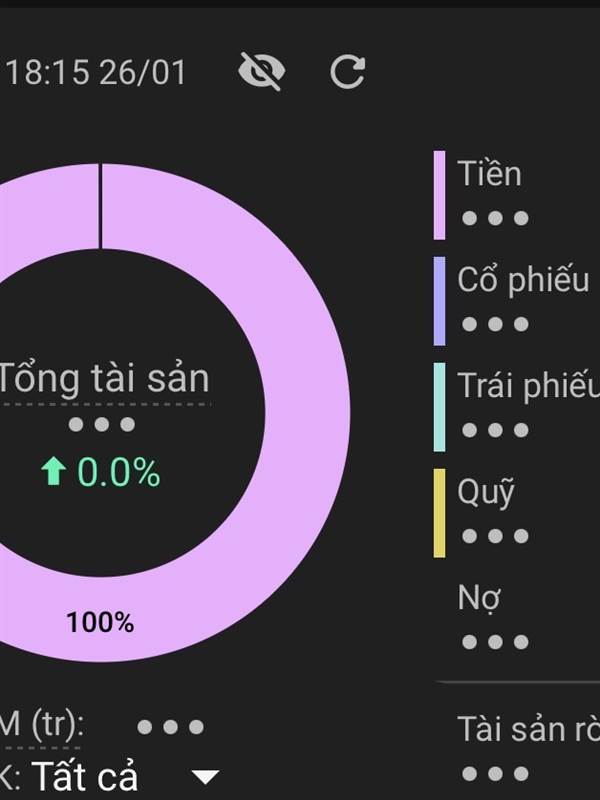Viewport: 600px width, 800px height.
Task: Select the Tiền legend item
Action: click(490, 174)
